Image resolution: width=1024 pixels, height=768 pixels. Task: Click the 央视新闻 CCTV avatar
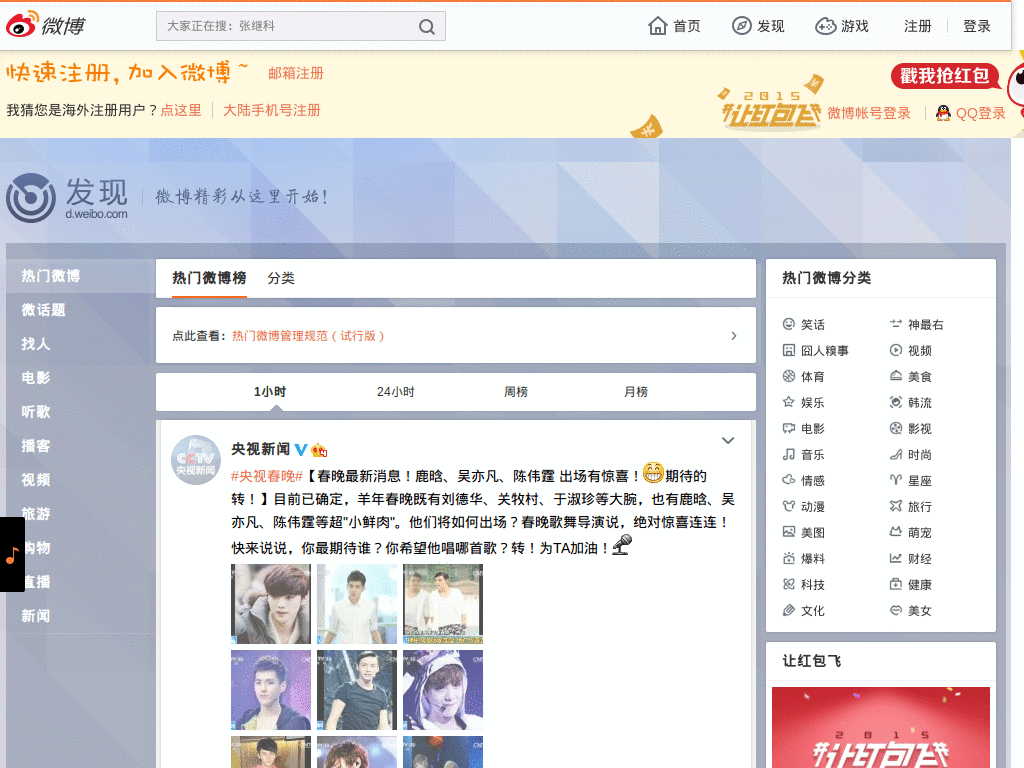(x=196, y=460)
